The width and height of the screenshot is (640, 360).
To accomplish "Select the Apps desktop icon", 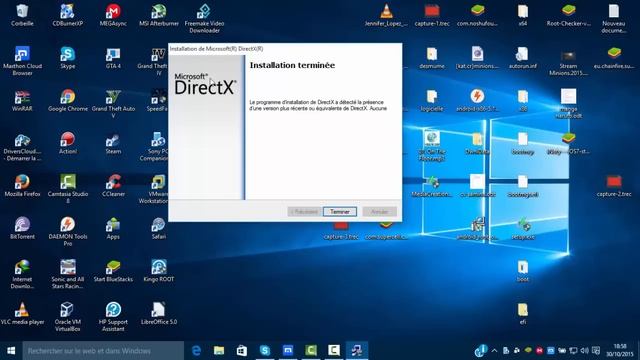I will point(113,229).
